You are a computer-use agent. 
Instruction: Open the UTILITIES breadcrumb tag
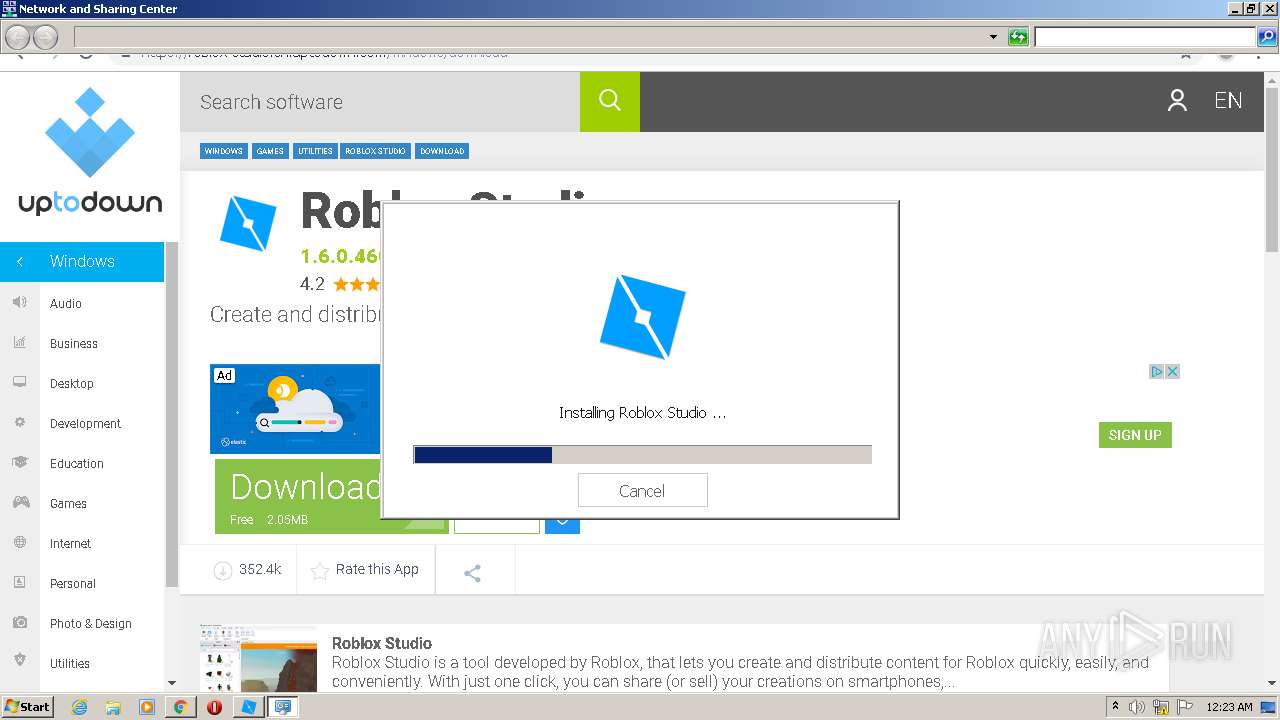[315, 151]
